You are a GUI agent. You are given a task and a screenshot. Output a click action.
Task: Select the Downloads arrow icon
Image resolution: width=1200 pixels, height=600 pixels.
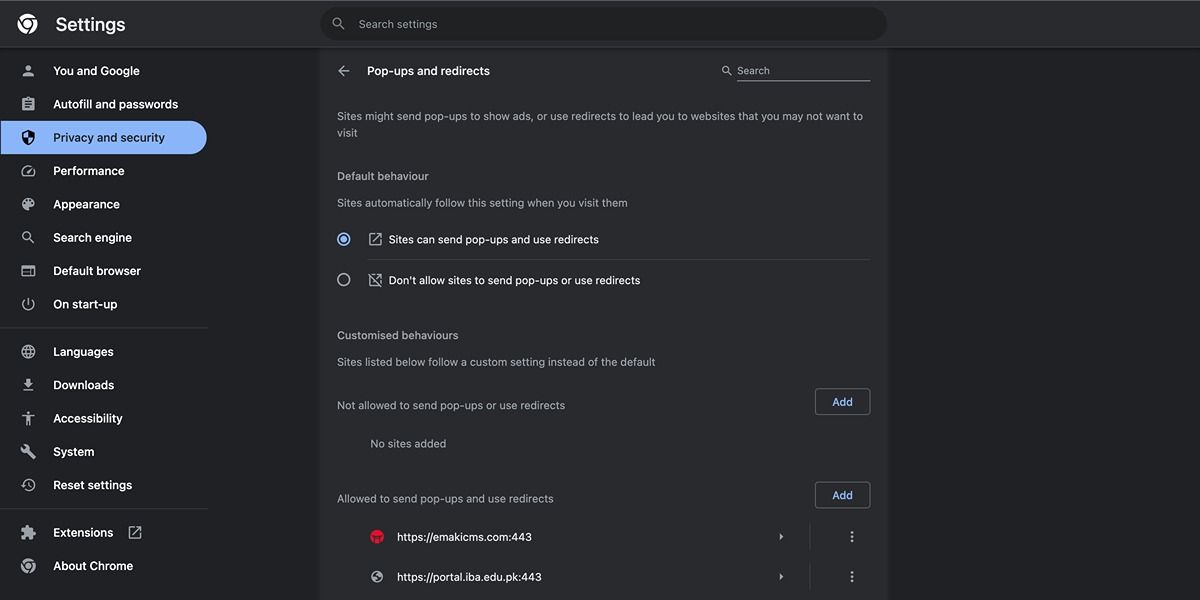[x=28, y=384]
